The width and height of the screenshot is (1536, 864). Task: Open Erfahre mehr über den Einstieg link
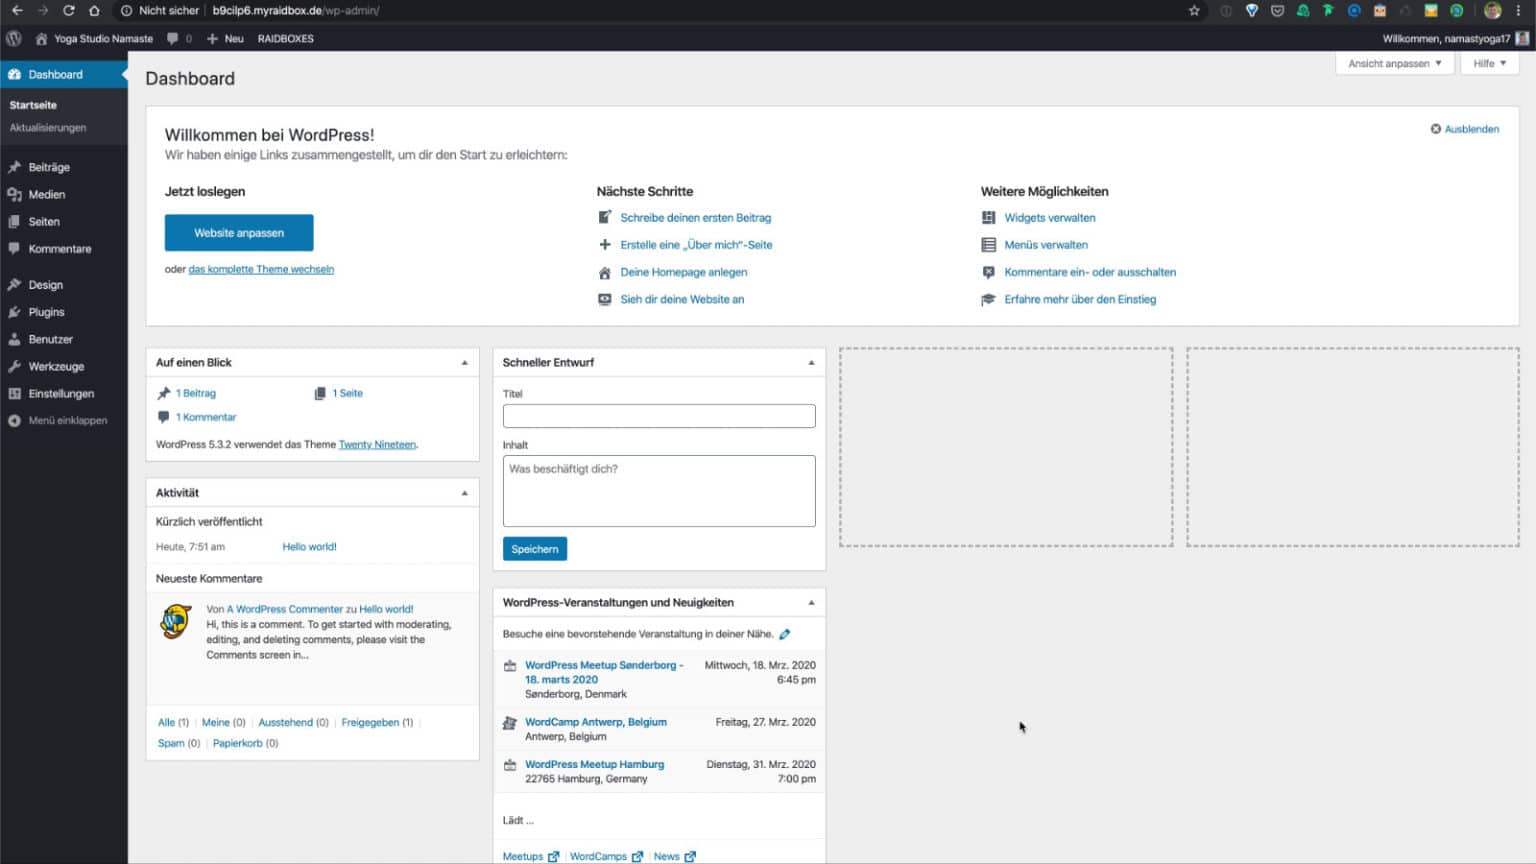pos(1080,299)
